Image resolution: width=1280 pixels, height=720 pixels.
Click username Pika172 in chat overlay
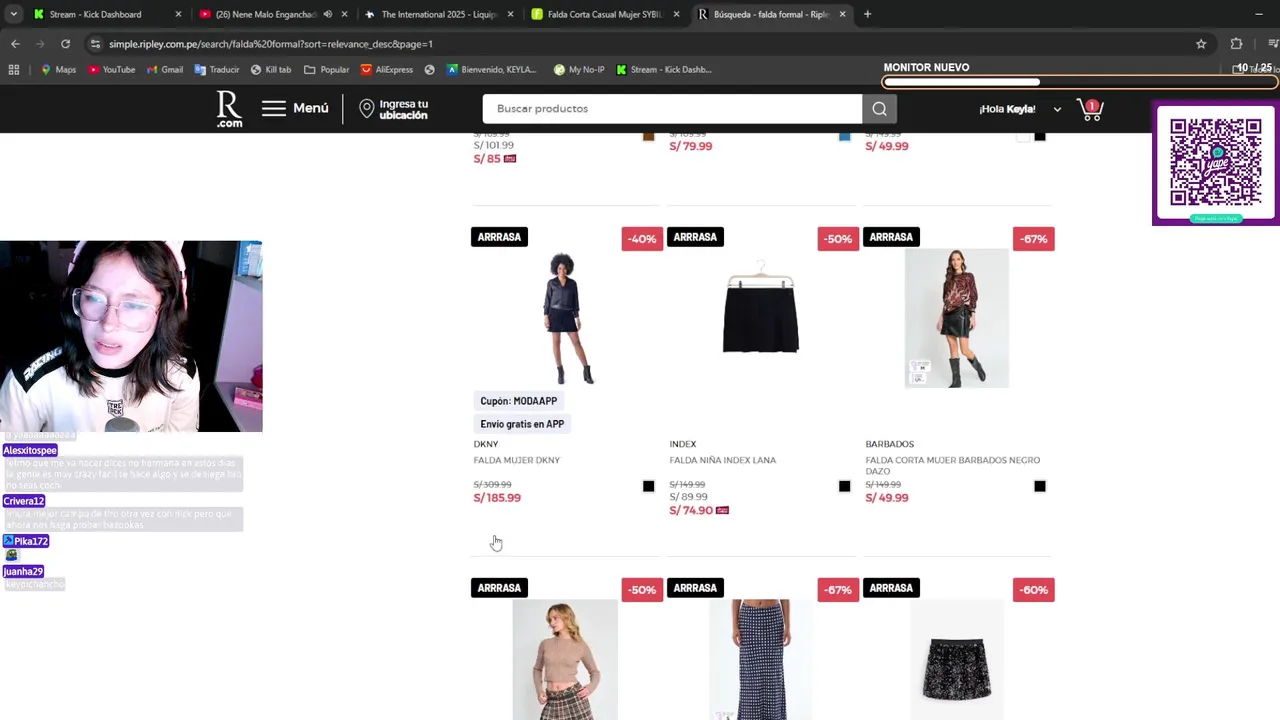click(x=26, y=541)
